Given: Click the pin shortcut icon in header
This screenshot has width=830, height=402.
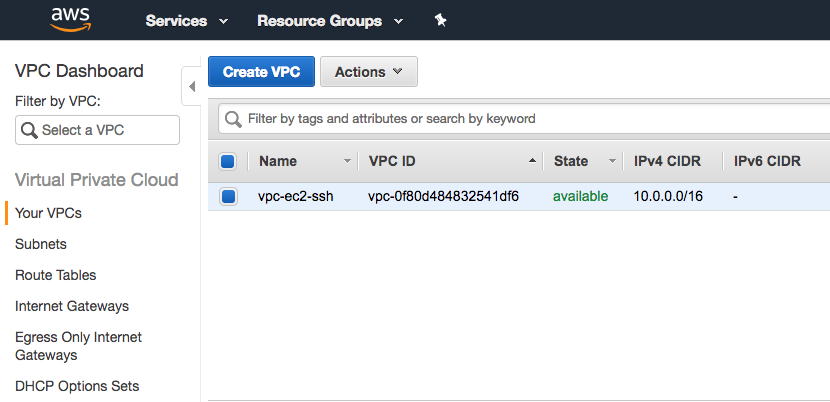Looking at the screenshot, I should pos(440,21).
